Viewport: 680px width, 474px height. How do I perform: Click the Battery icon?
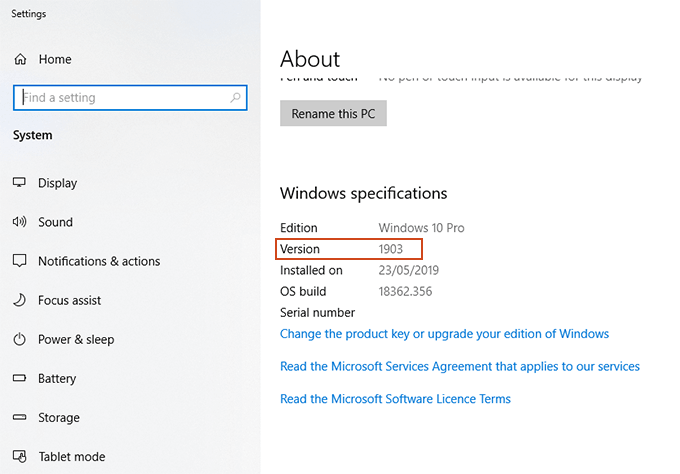click(19, 379)
